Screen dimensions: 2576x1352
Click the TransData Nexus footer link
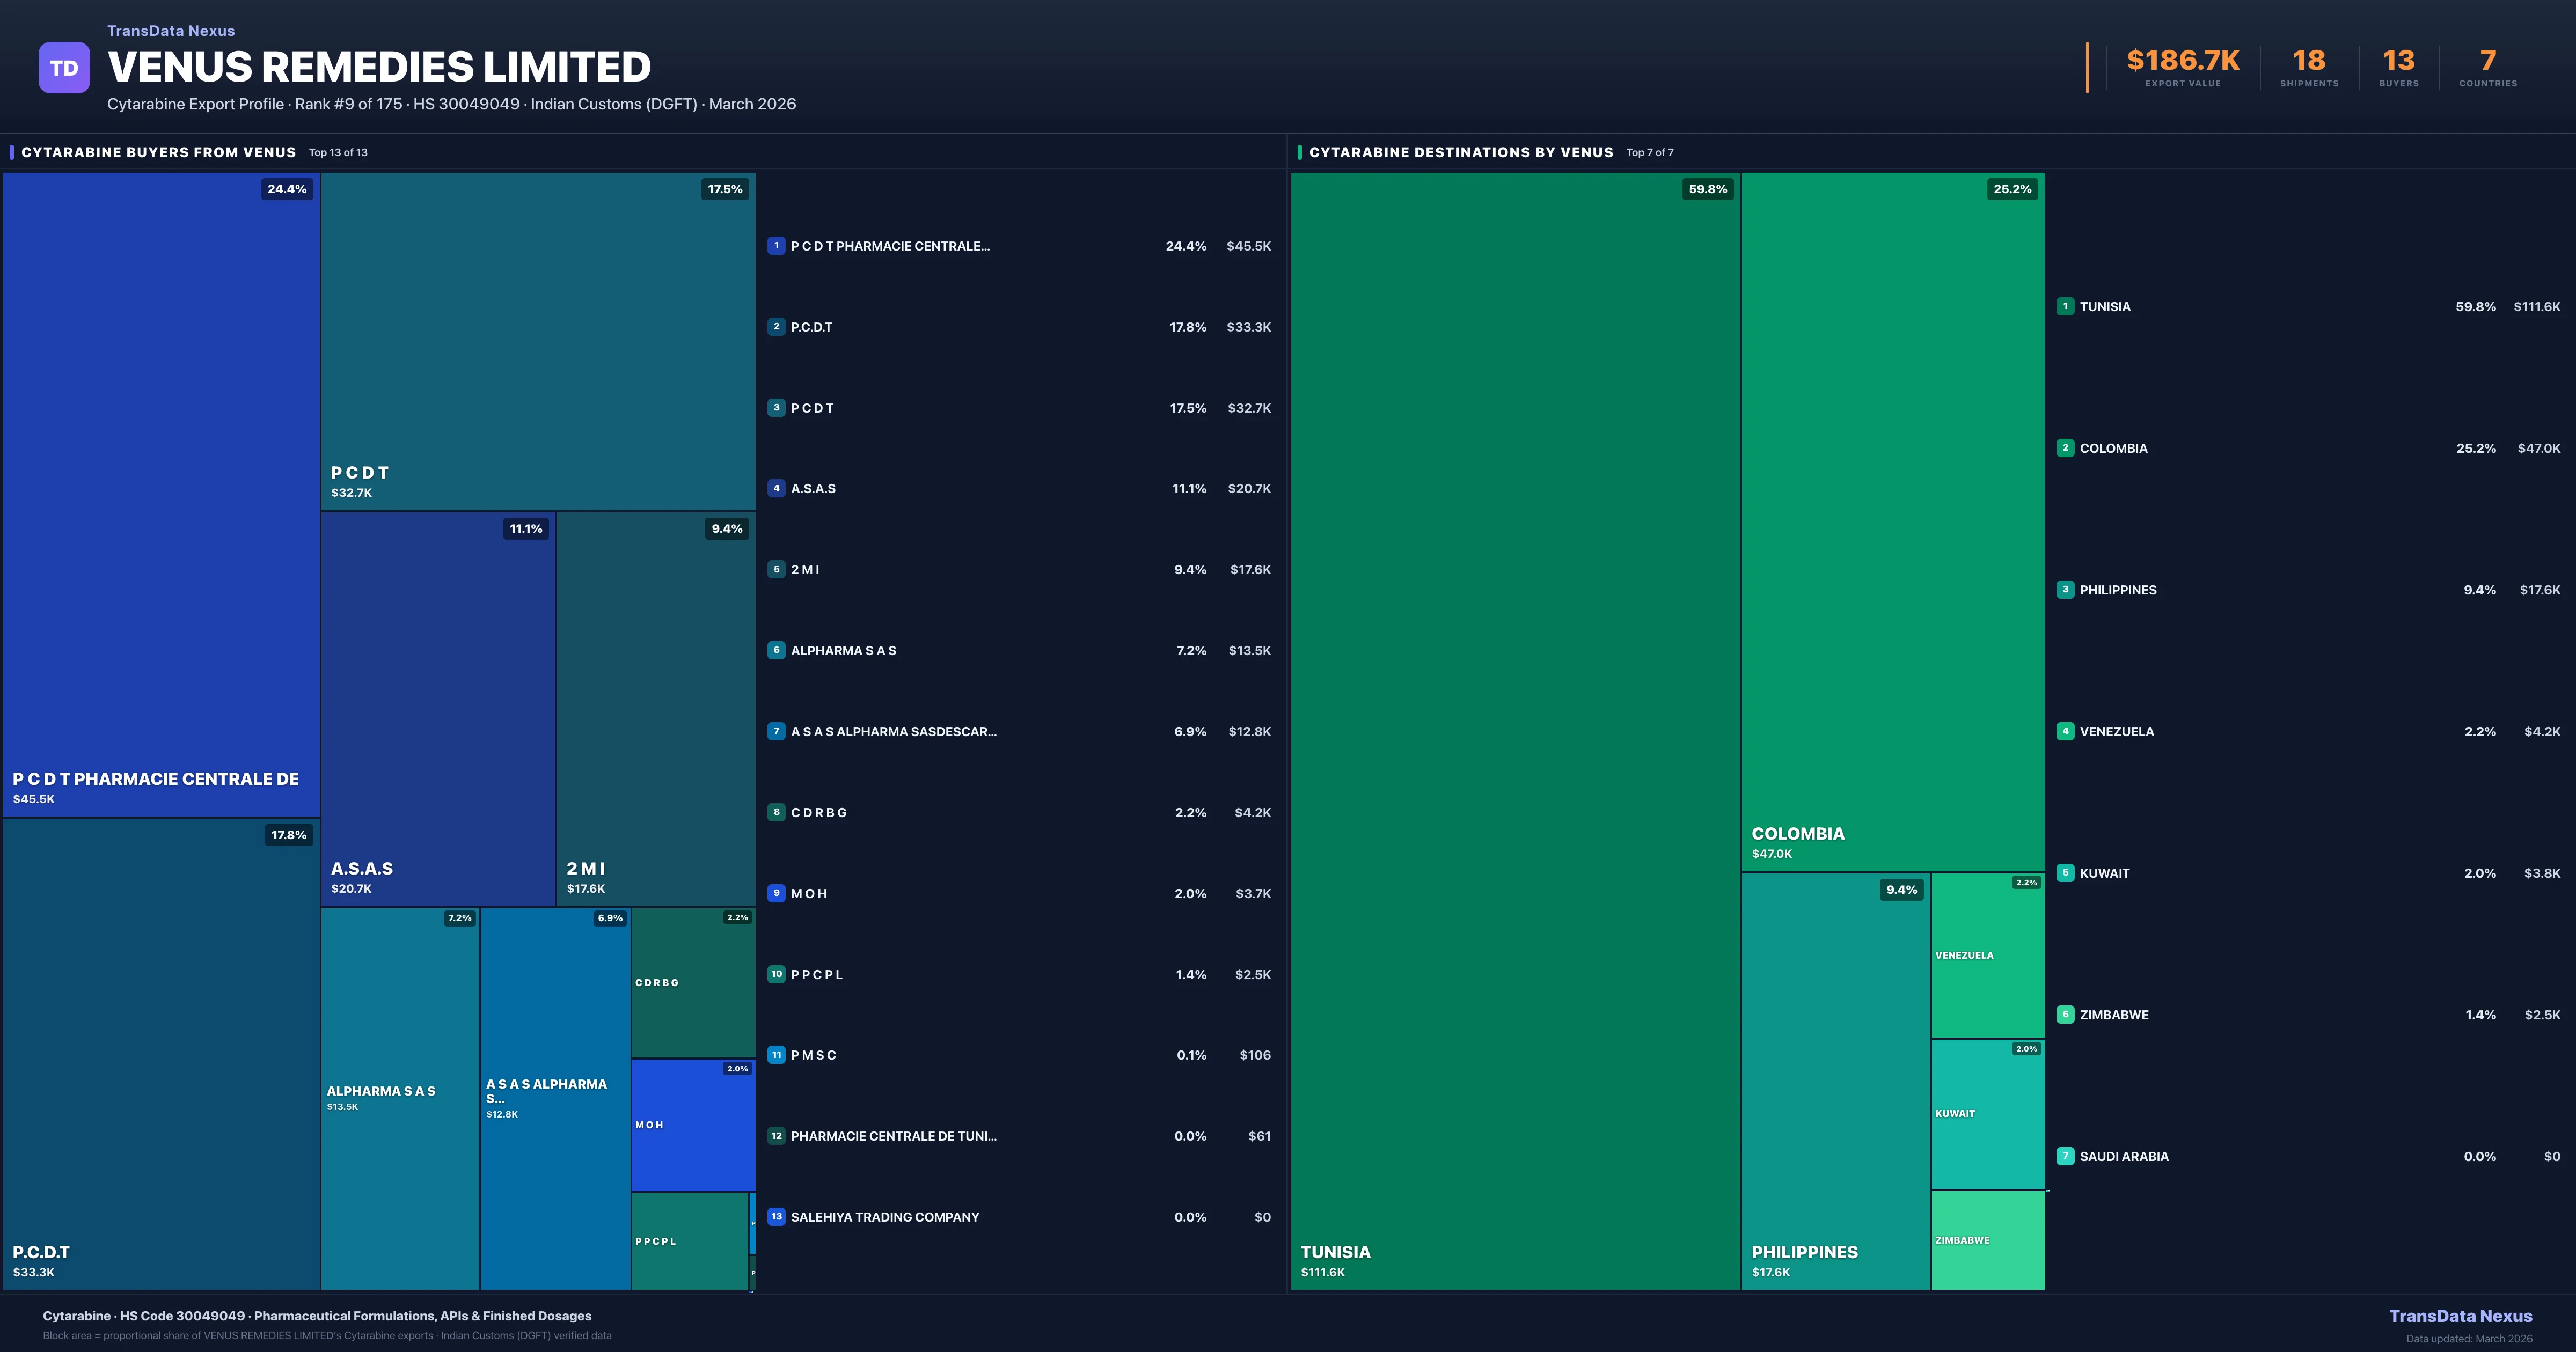[2460, 1316]
